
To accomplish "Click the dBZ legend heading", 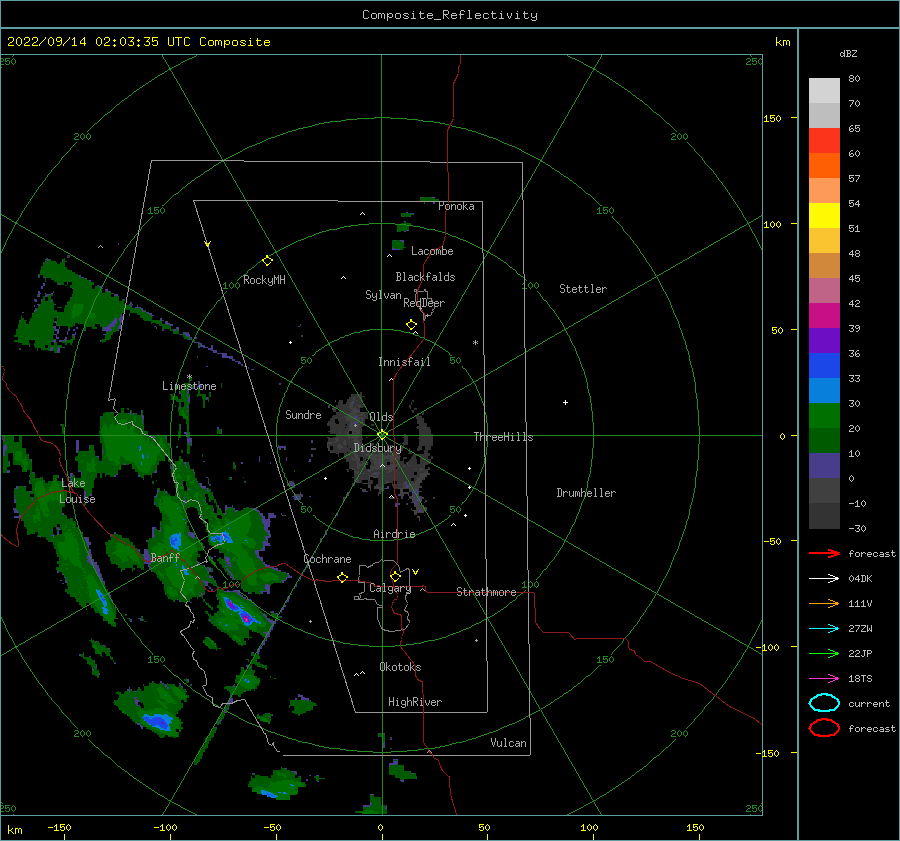I will 848,53.
